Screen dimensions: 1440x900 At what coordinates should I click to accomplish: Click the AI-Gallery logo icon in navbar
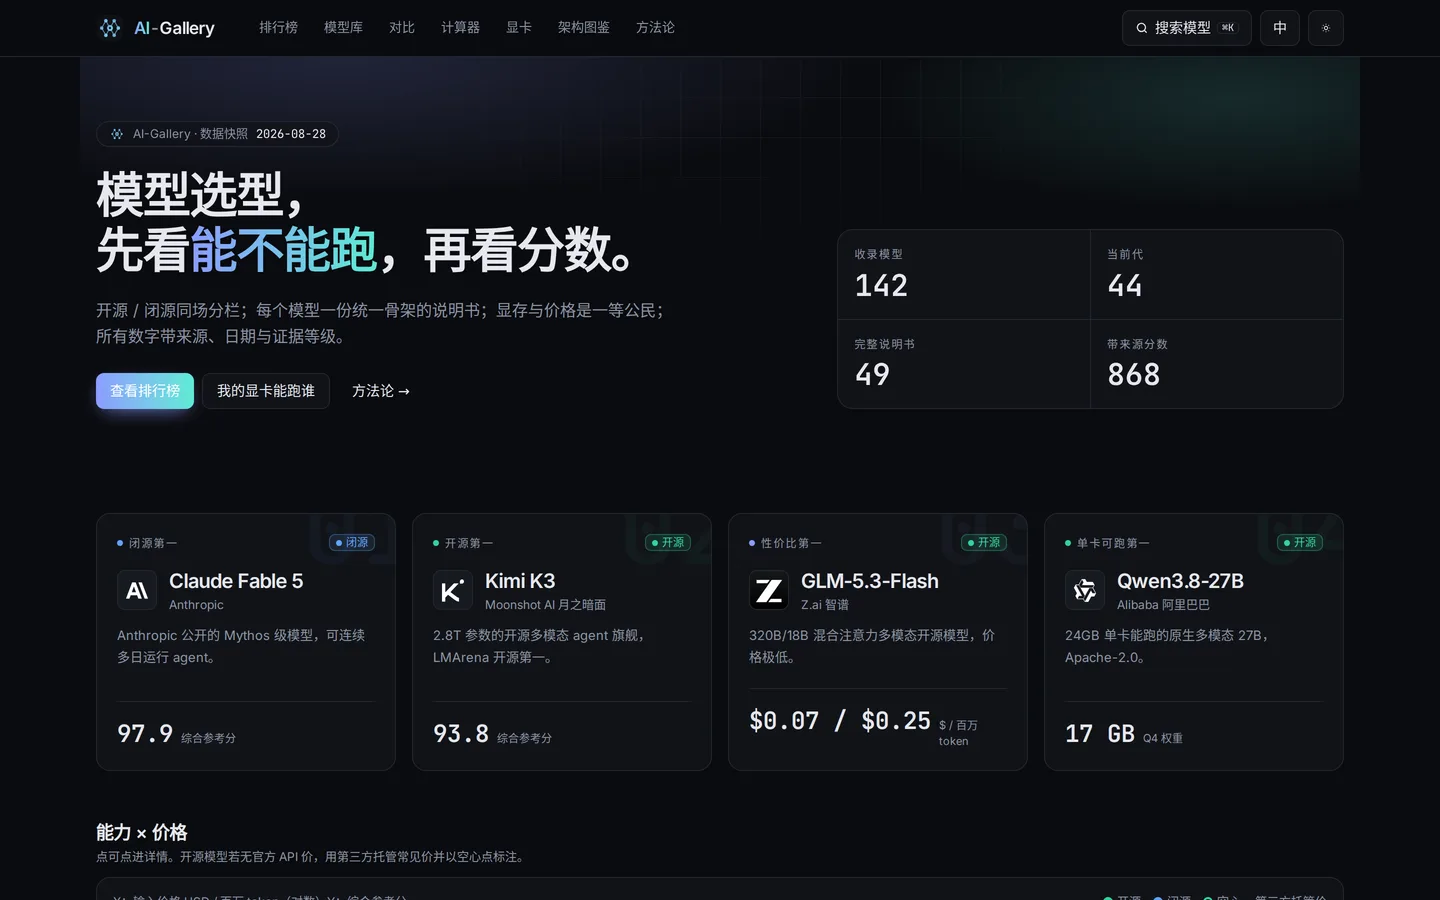coord(110,28)
